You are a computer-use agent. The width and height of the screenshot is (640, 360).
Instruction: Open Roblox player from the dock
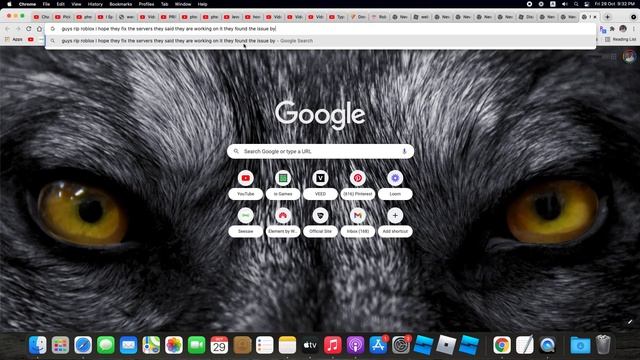pos(446,345)
